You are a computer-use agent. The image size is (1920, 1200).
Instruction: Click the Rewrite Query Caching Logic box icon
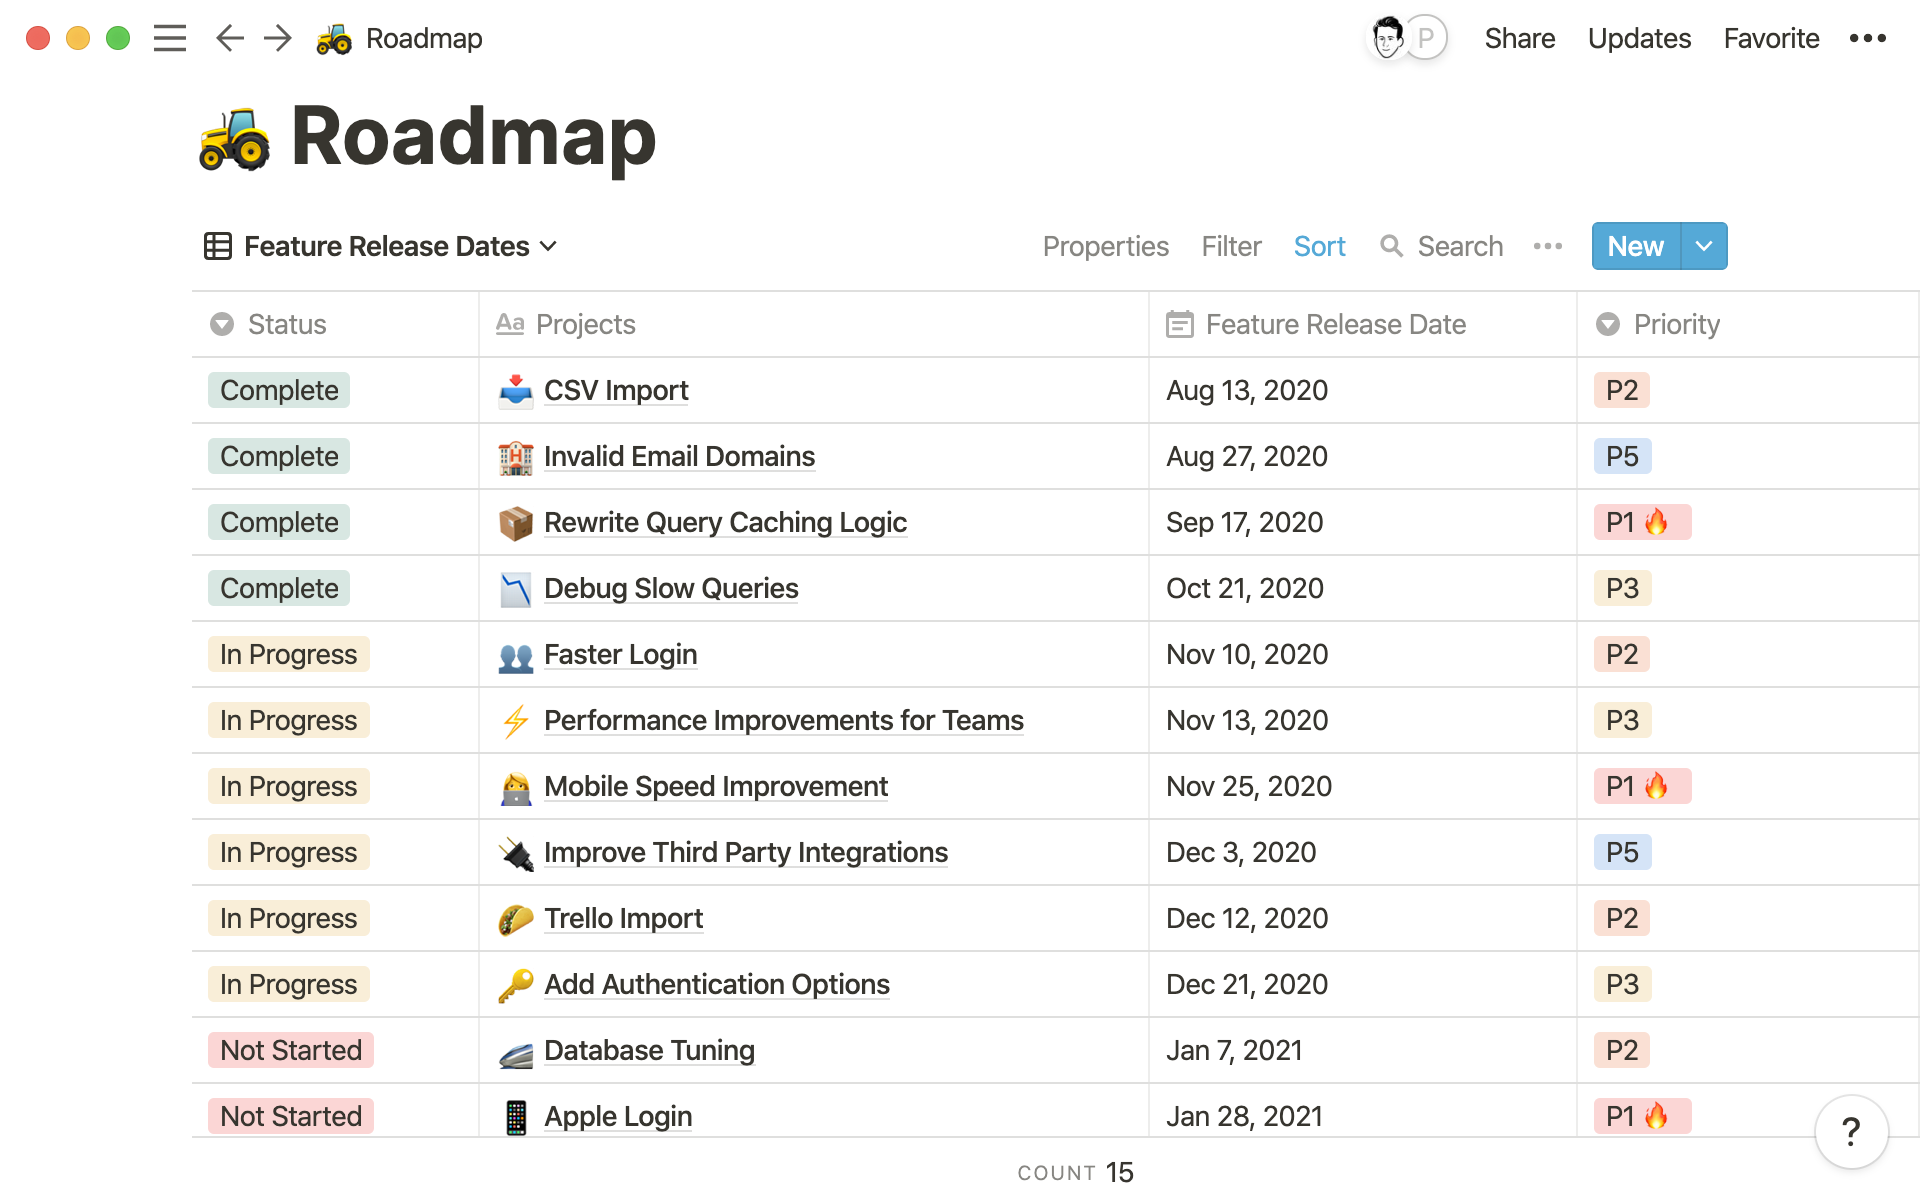(516, 521)
